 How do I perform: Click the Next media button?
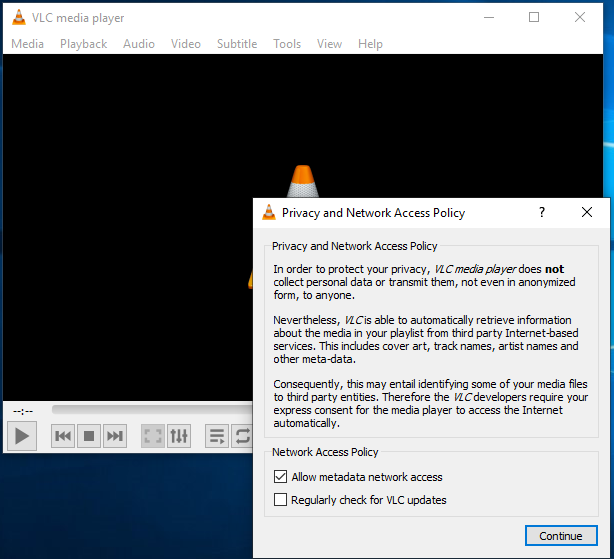(115, 436)
